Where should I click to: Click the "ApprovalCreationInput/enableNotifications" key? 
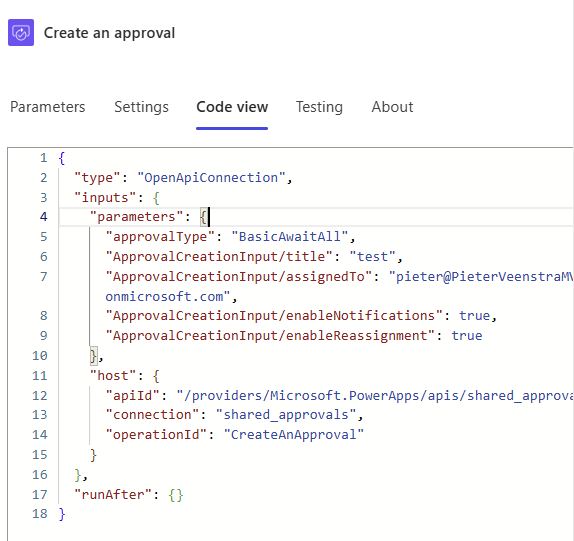tap(274, 316)
